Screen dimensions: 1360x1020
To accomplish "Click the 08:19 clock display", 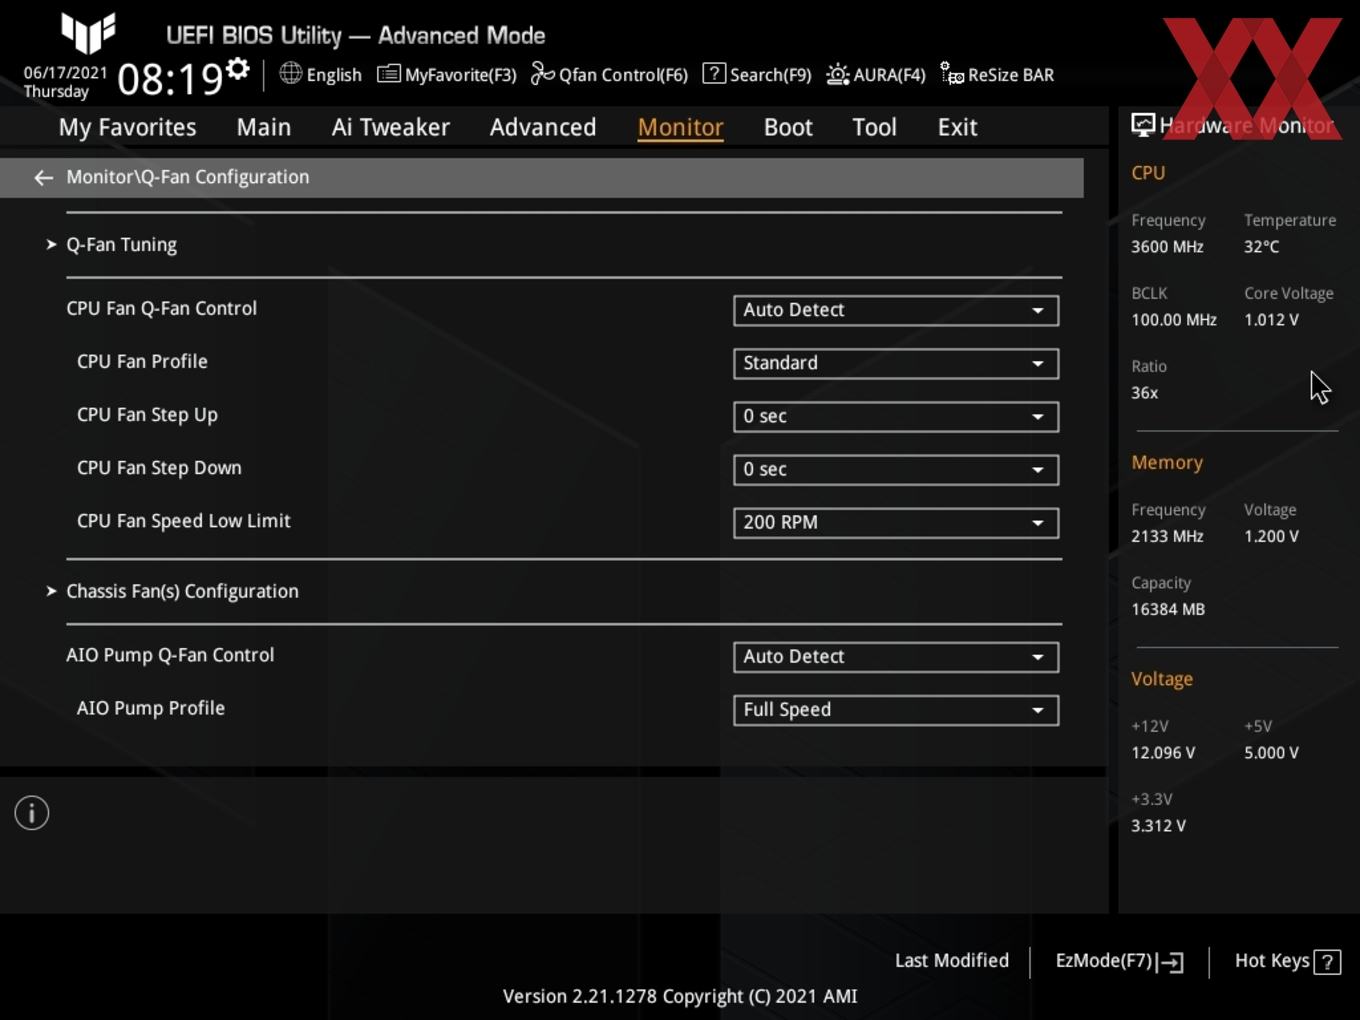I will (169, 79).
